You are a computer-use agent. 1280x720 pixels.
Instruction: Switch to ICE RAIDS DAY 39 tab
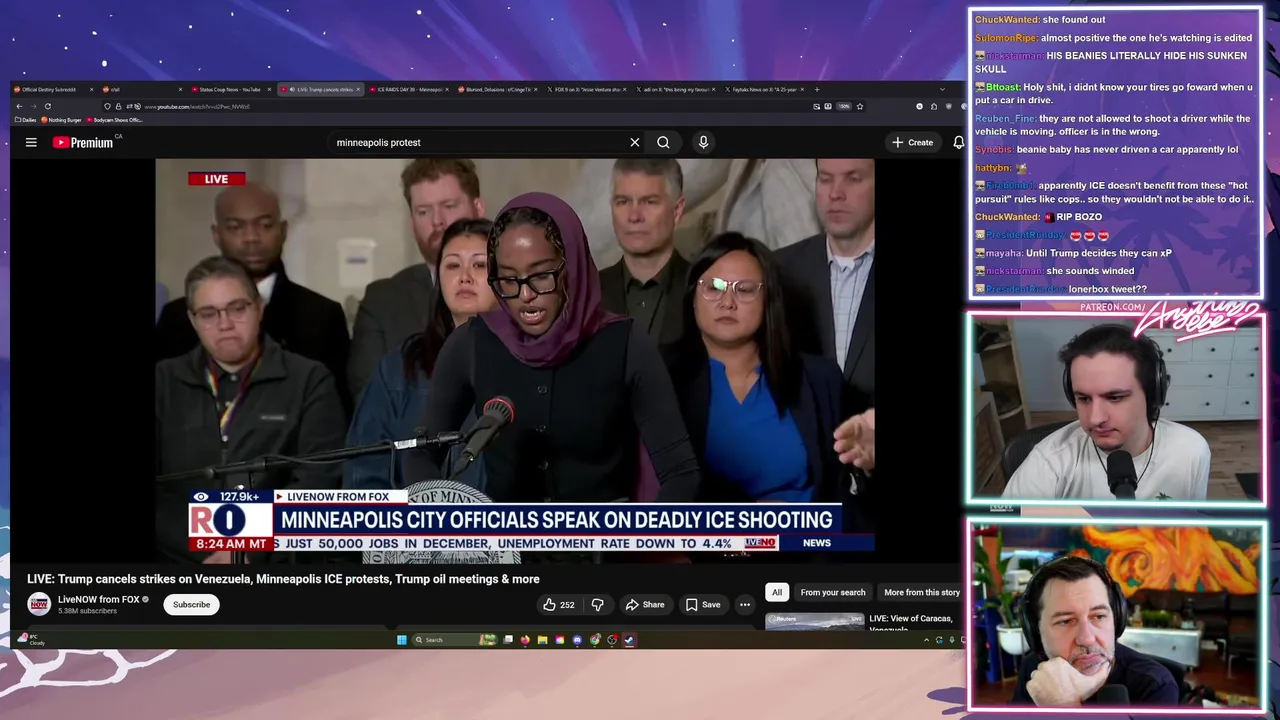[x=406, y=89]
